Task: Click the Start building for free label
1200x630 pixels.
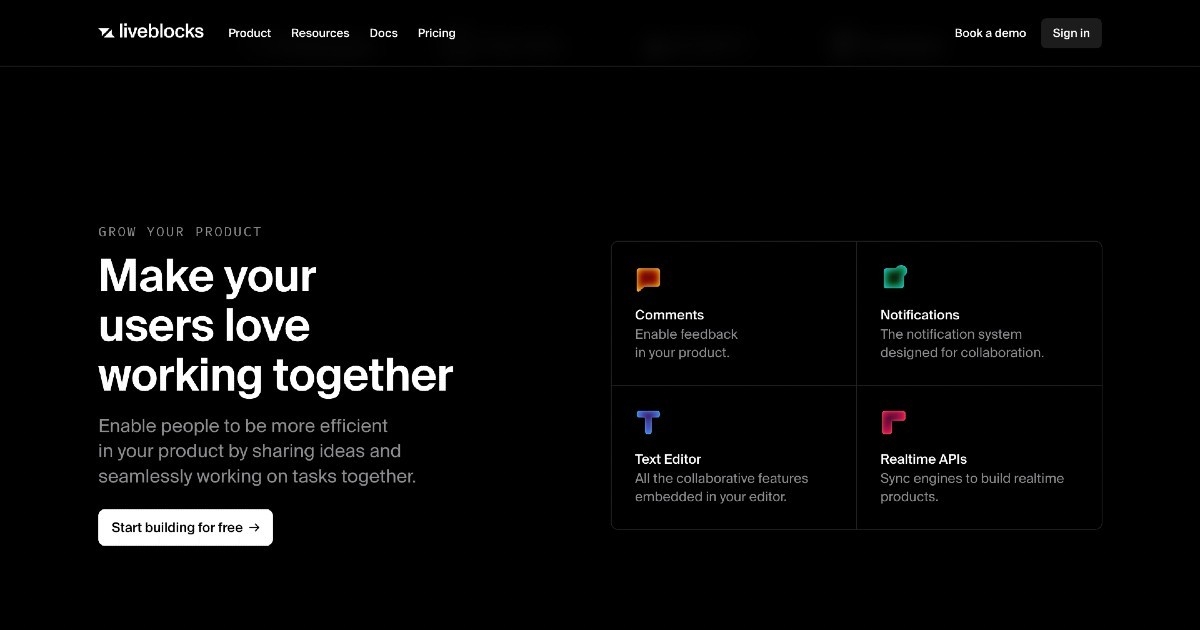Action: tap(177, 527)
